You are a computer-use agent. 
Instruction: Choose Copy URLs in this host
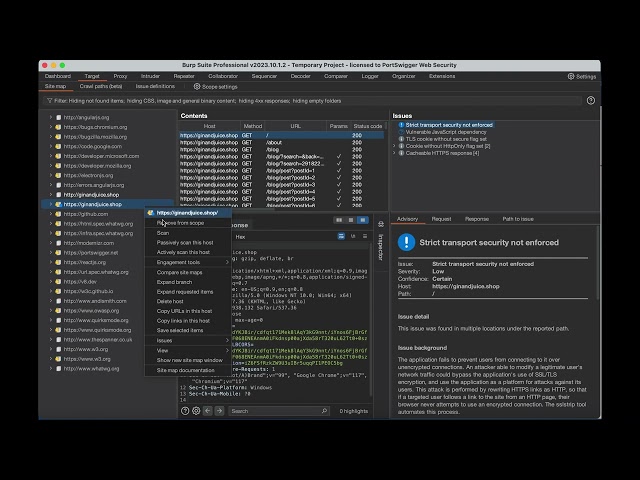click(x=188, y=311)
